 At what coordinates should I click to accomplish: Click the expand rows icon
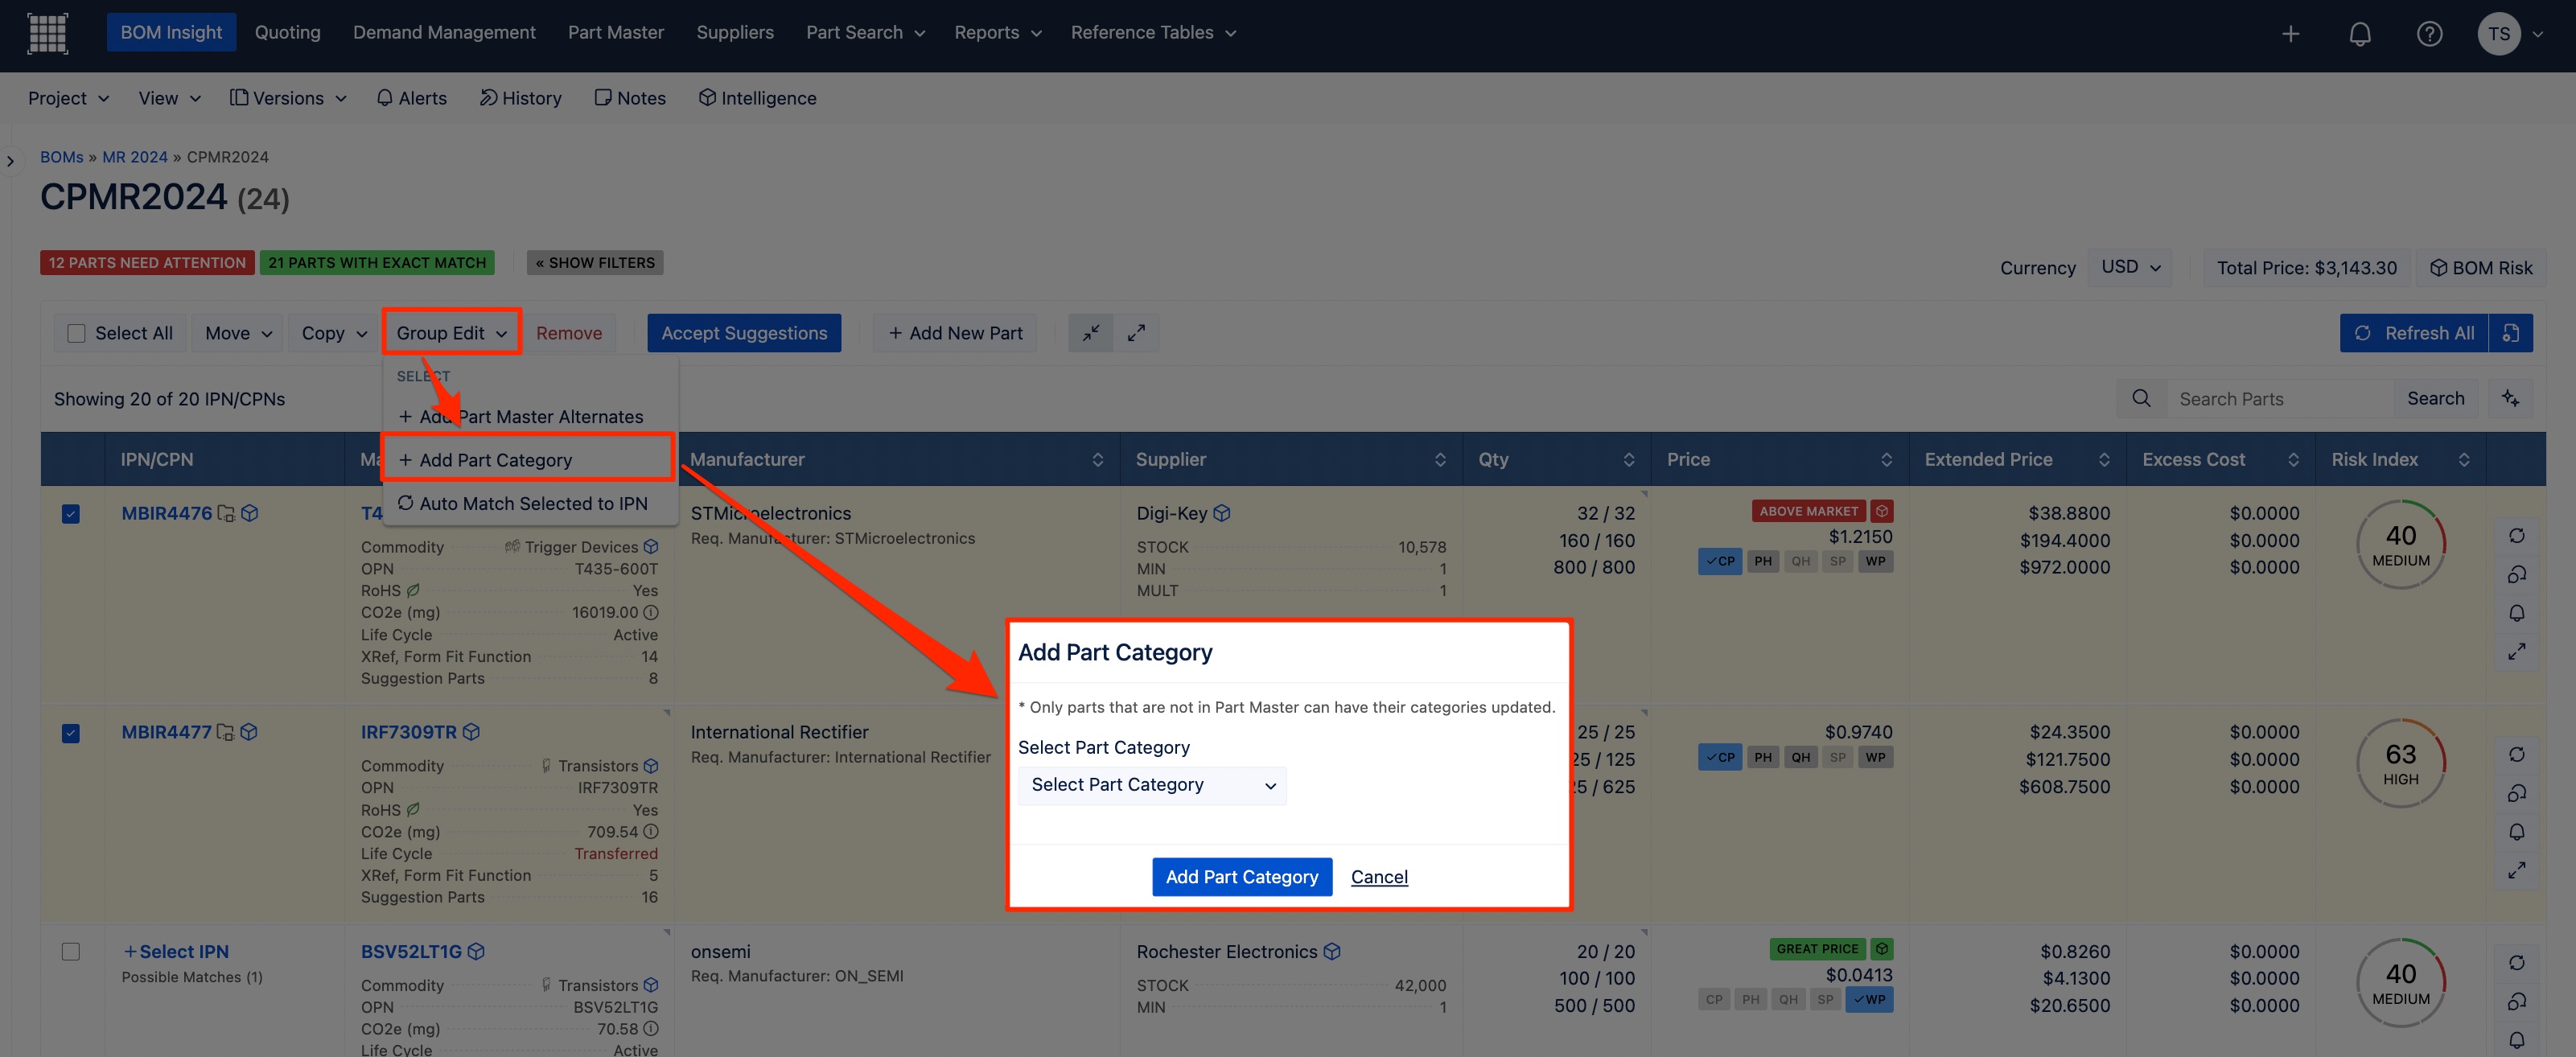pyautogui.click(x=1136, y=333)
